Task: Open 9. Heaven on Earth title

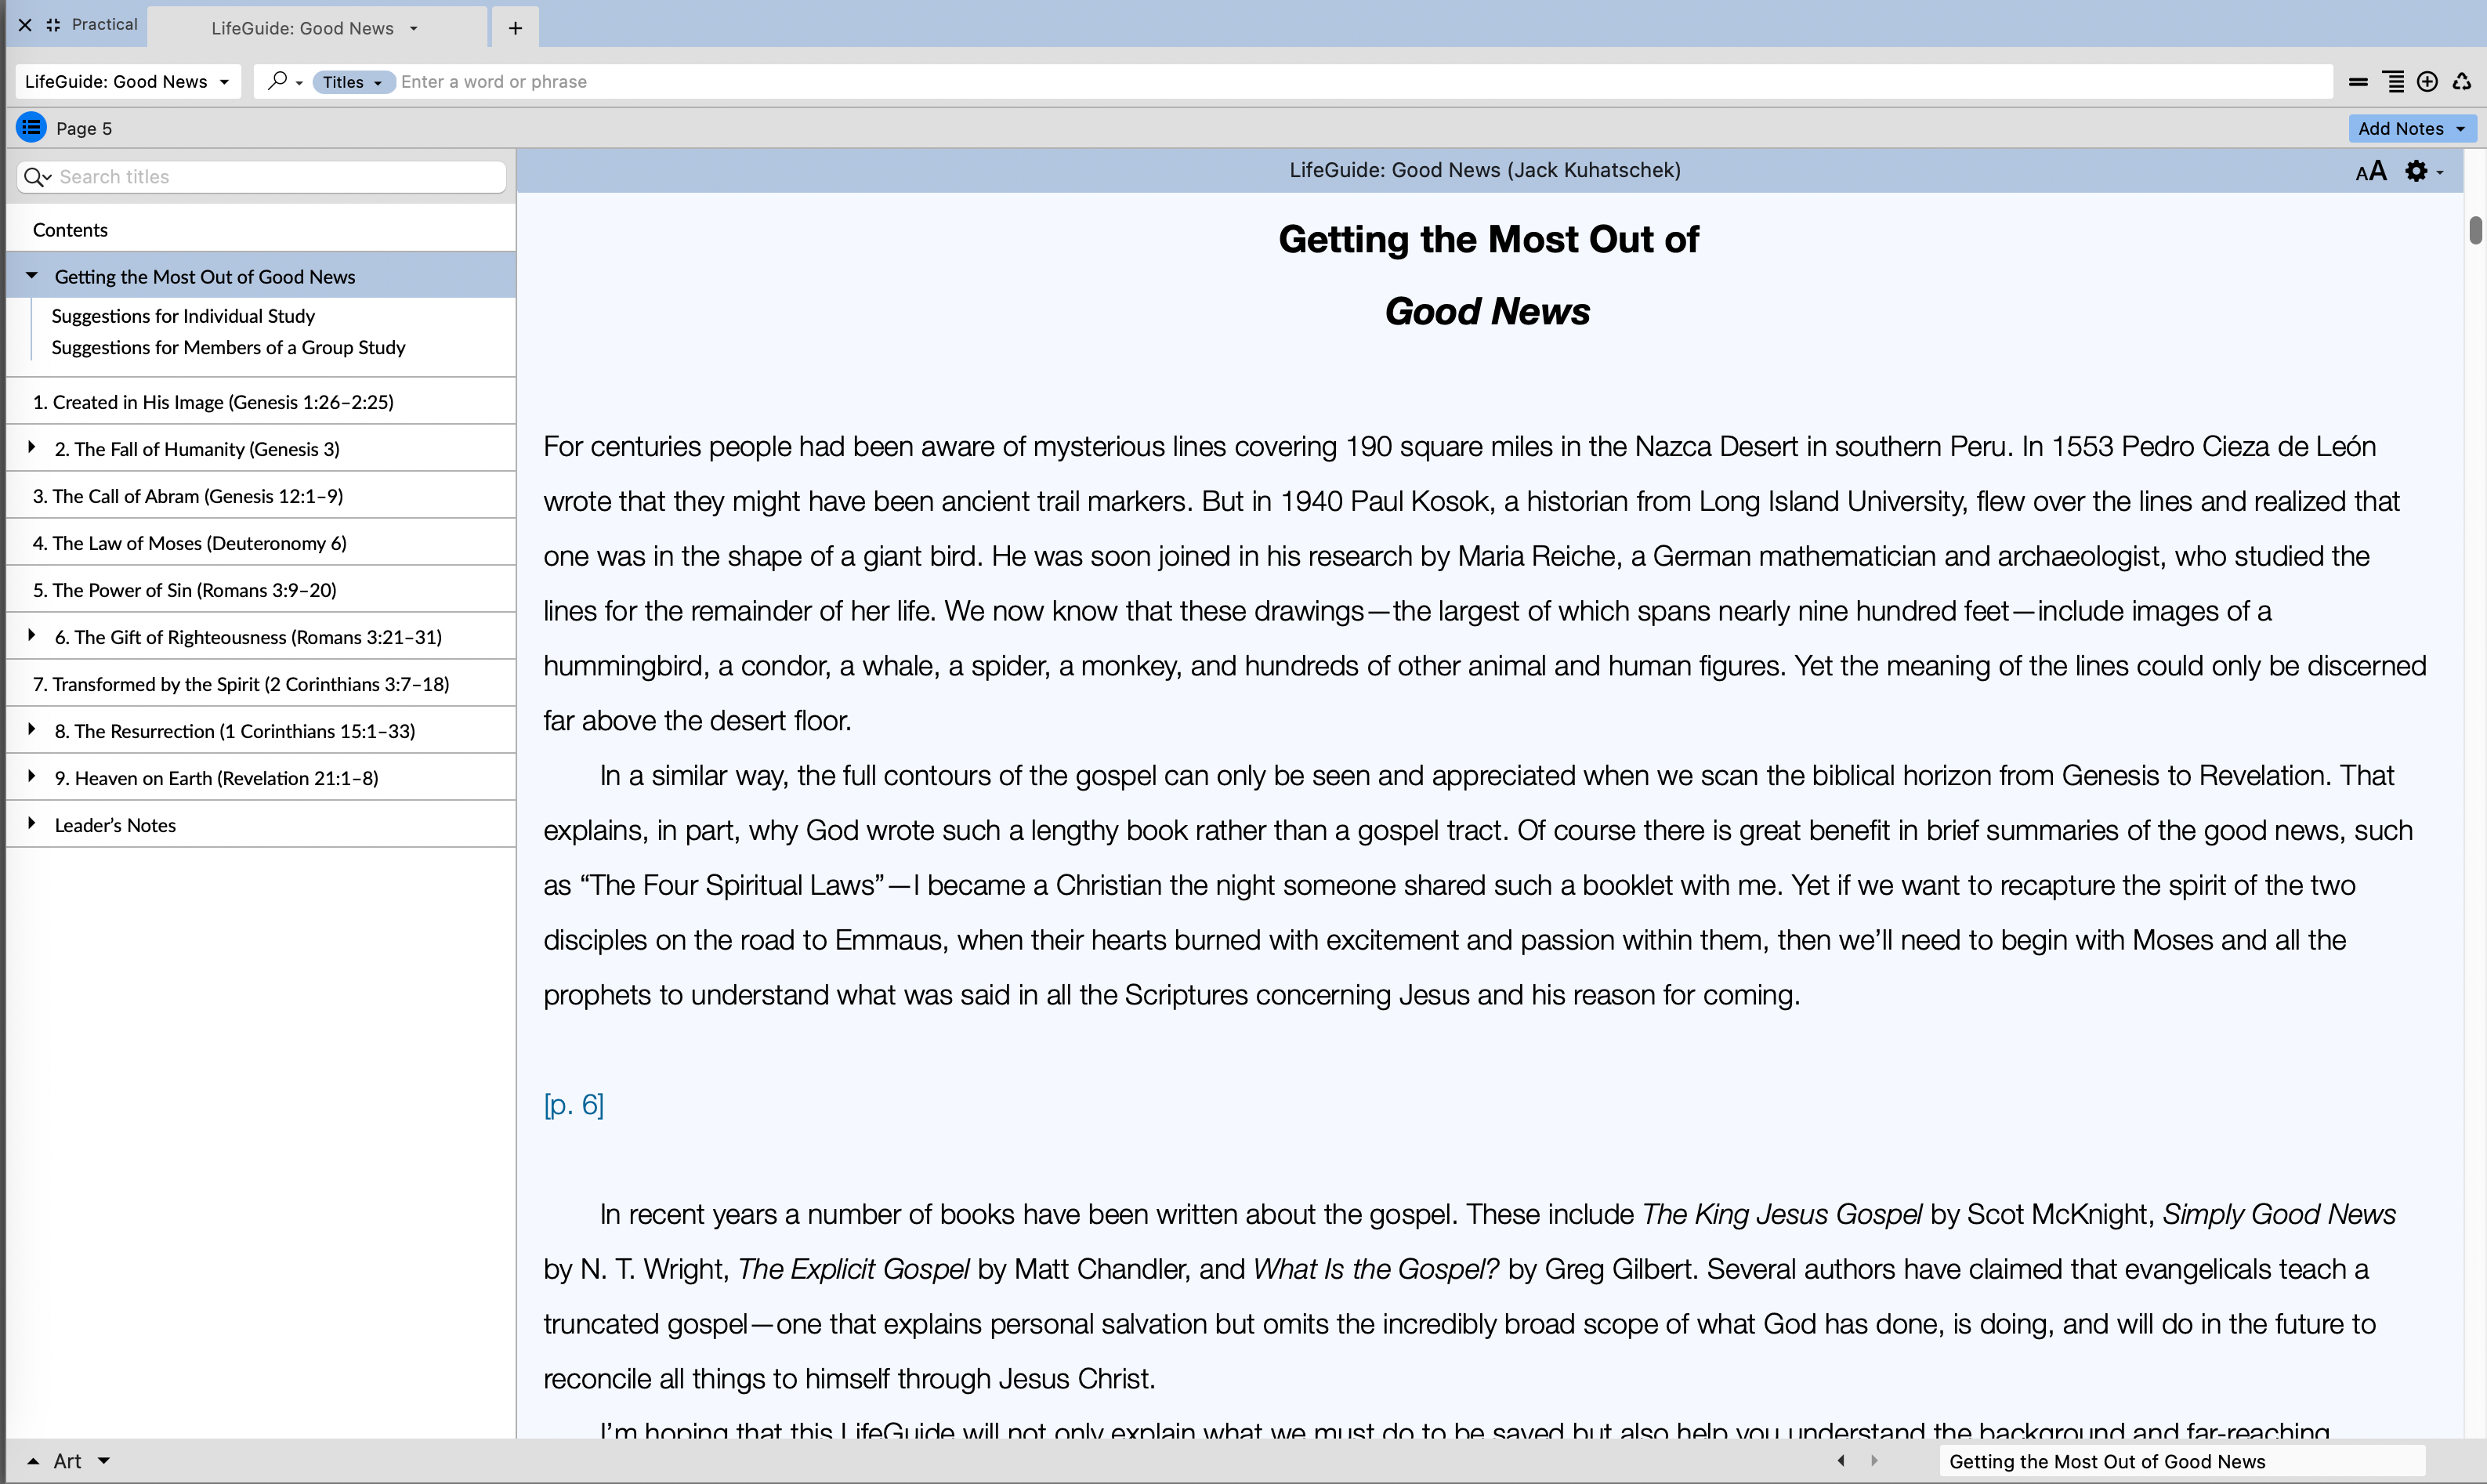Action: click(217, 778)
